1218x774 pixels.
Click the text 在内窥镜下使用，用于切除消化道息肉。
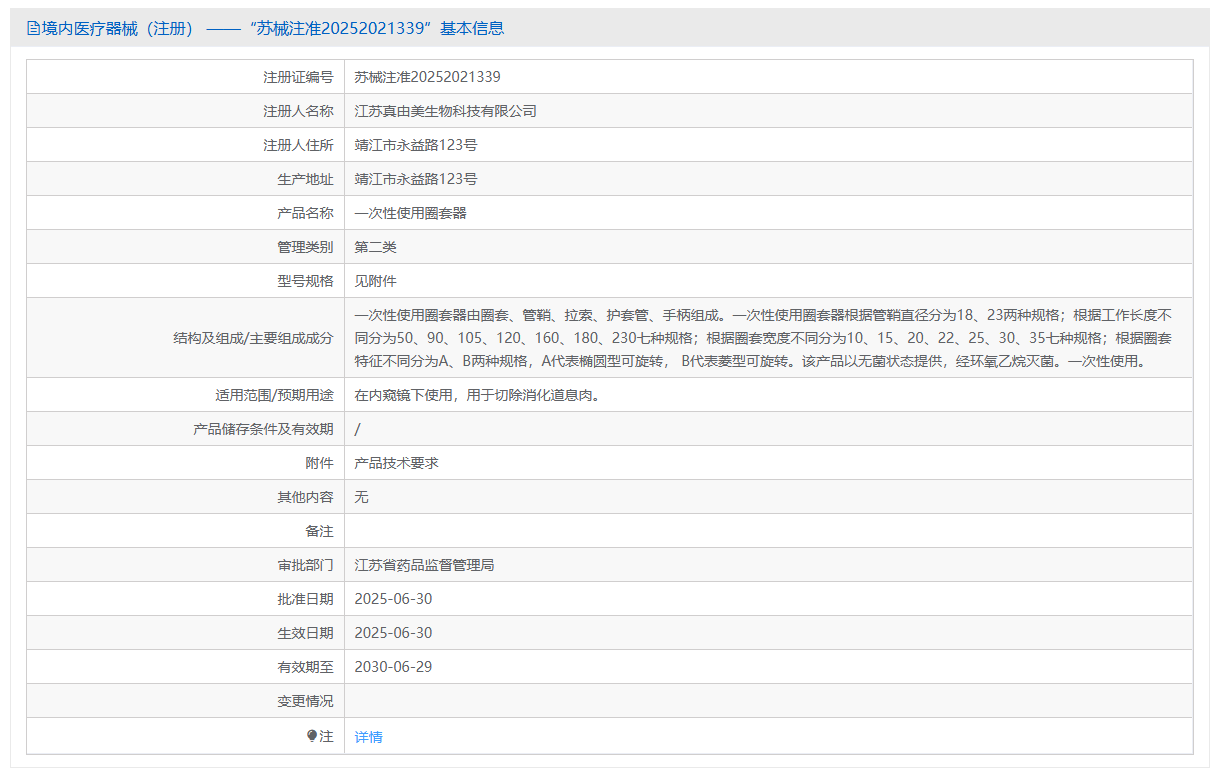click(x=477, y=395)
